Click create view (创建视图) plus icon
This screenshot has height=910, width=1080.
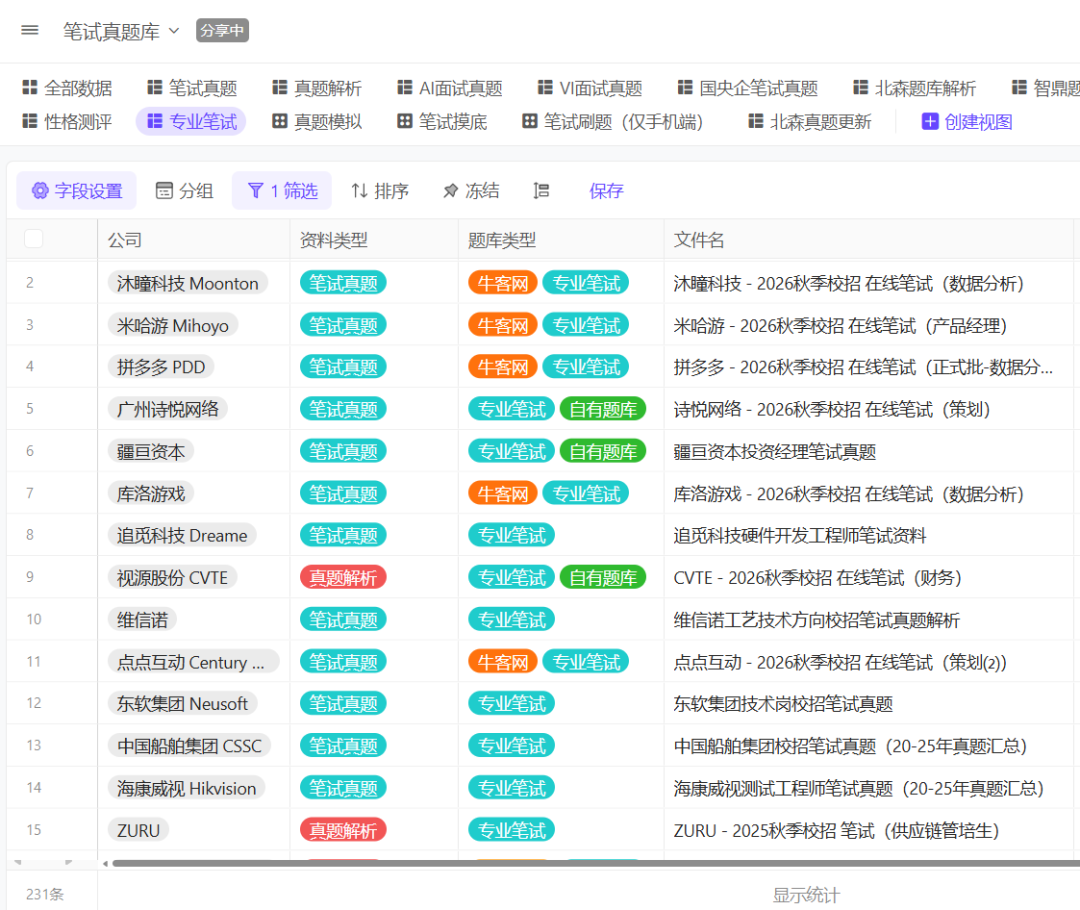(929, 122)
